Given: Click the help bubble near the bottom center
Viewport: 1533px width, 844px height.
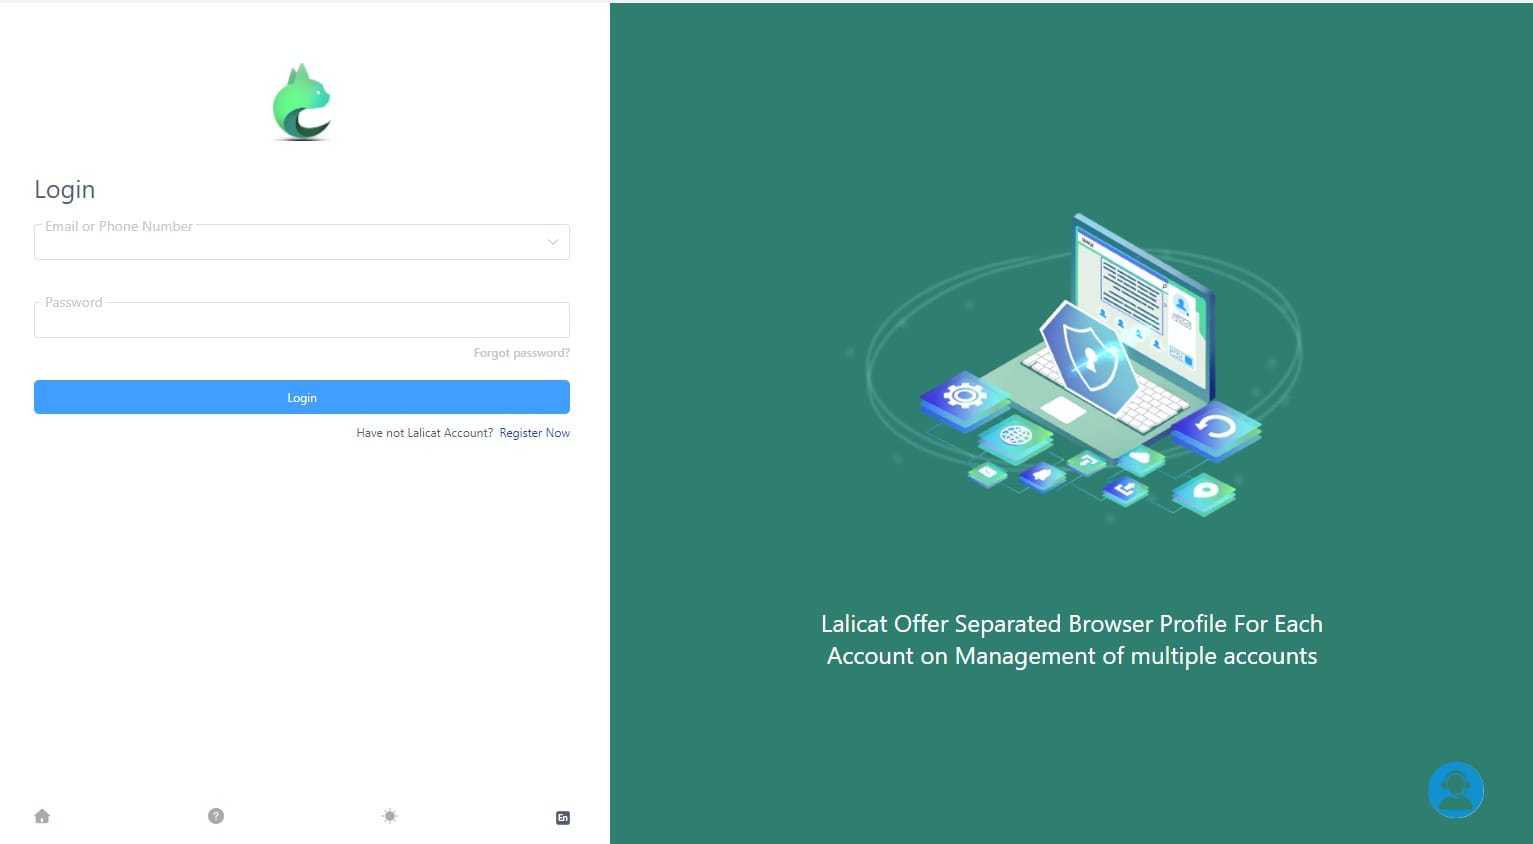Looking at the screenshot, I should (x=215, y=816).
